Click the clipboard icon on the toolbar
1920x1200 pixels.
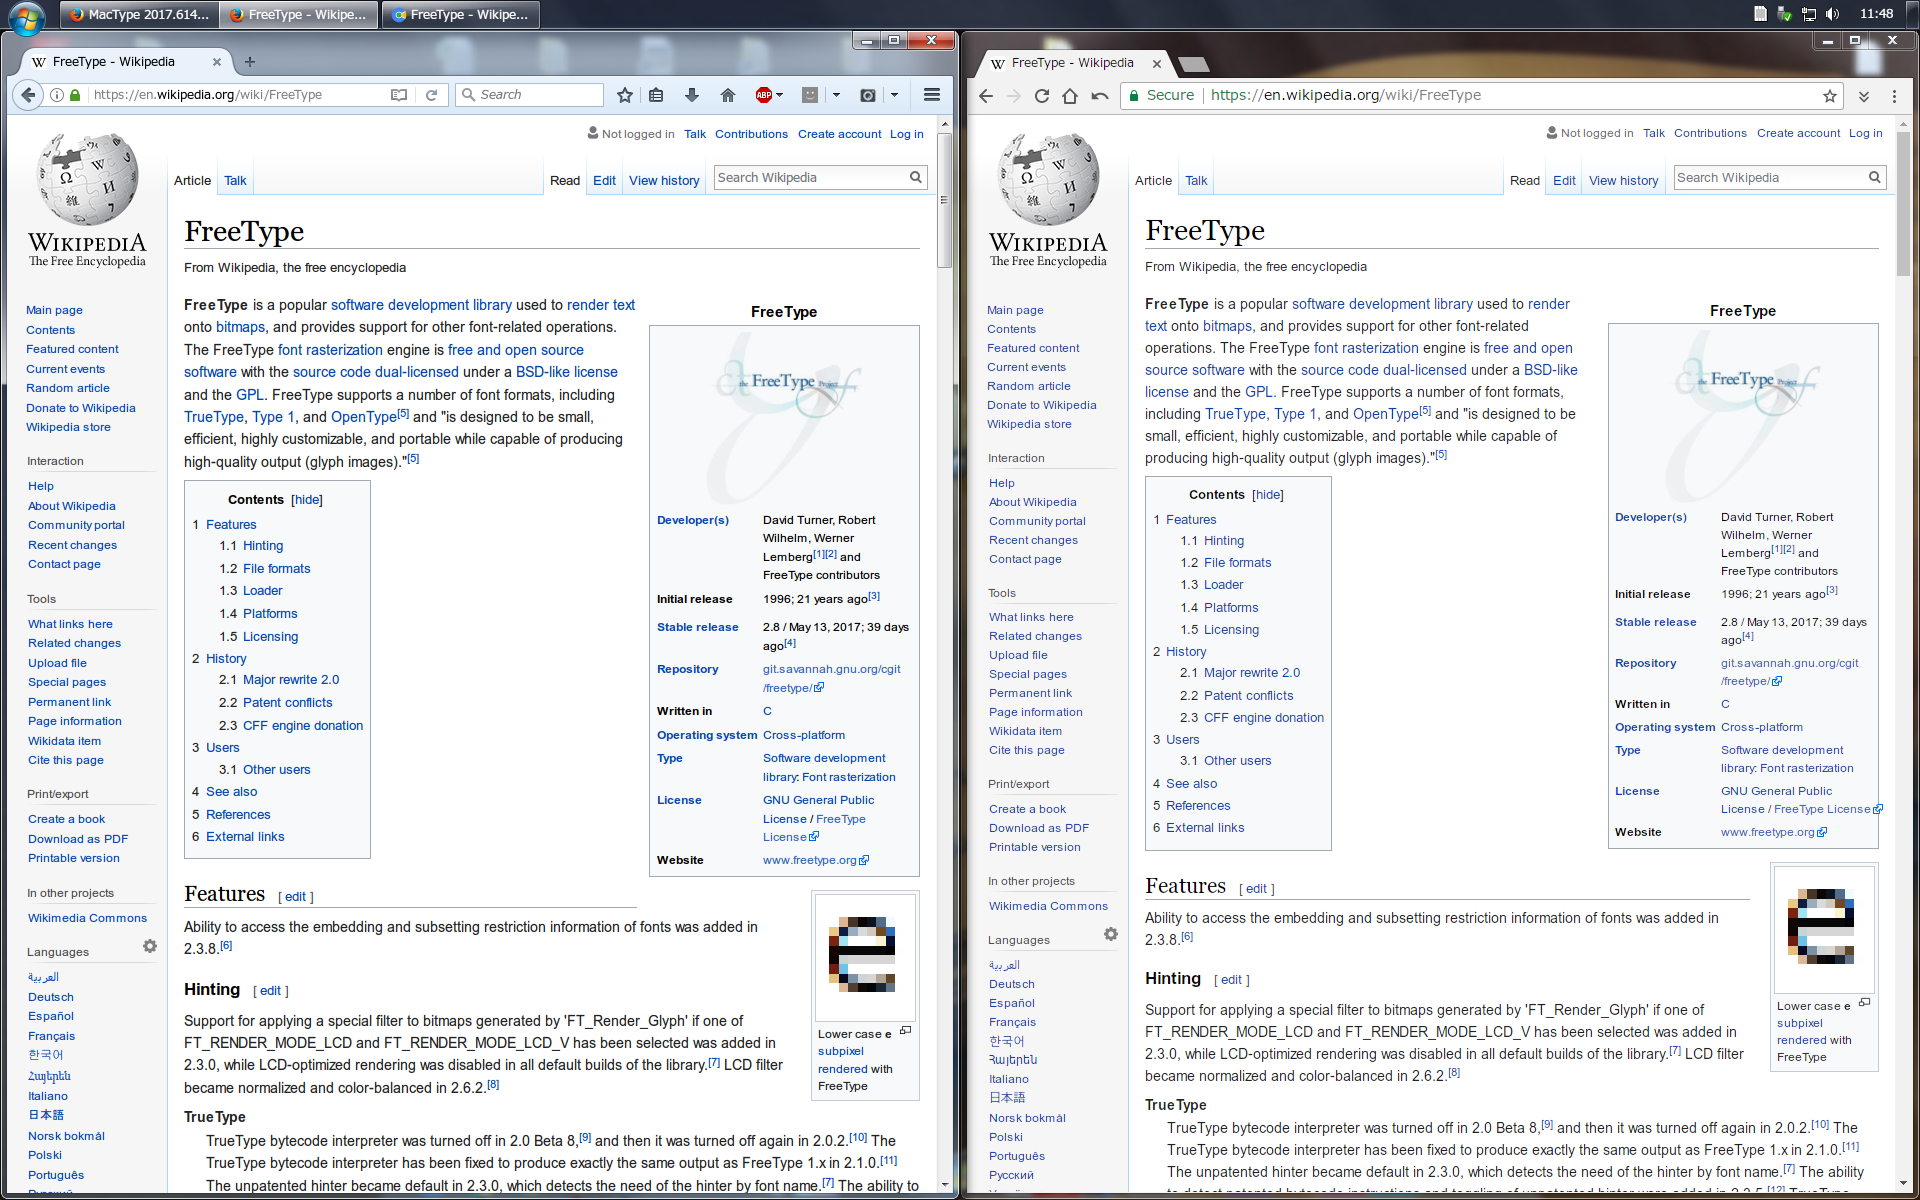coord(656,95)
